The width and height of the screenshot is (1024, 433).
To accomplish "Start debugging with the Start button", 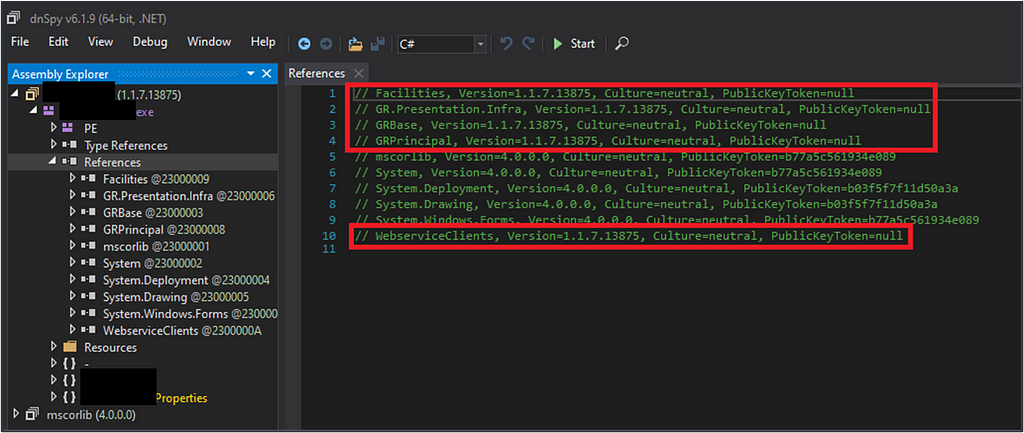I will 573,44.
